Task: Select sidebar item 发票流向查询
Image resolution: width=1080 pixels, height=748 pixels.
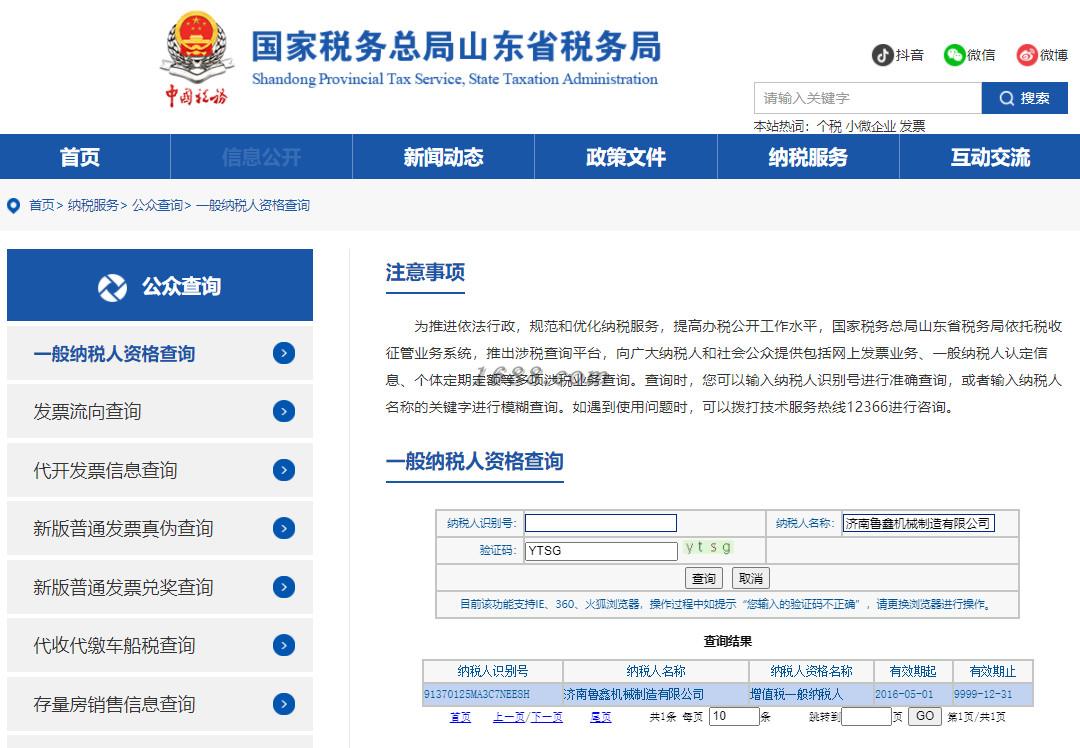Action: tap(160, 411)
